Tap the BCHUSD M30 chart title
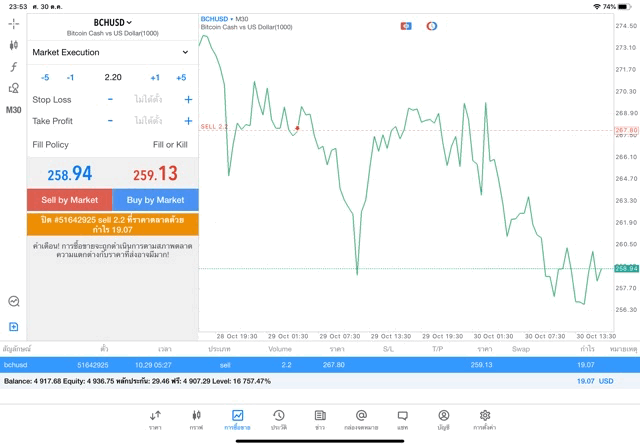 pos(224,19)
